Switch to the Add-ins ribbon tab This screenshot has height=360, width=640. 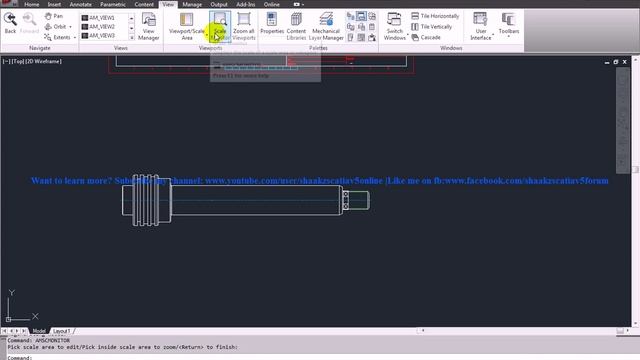[x=245, y=4]
